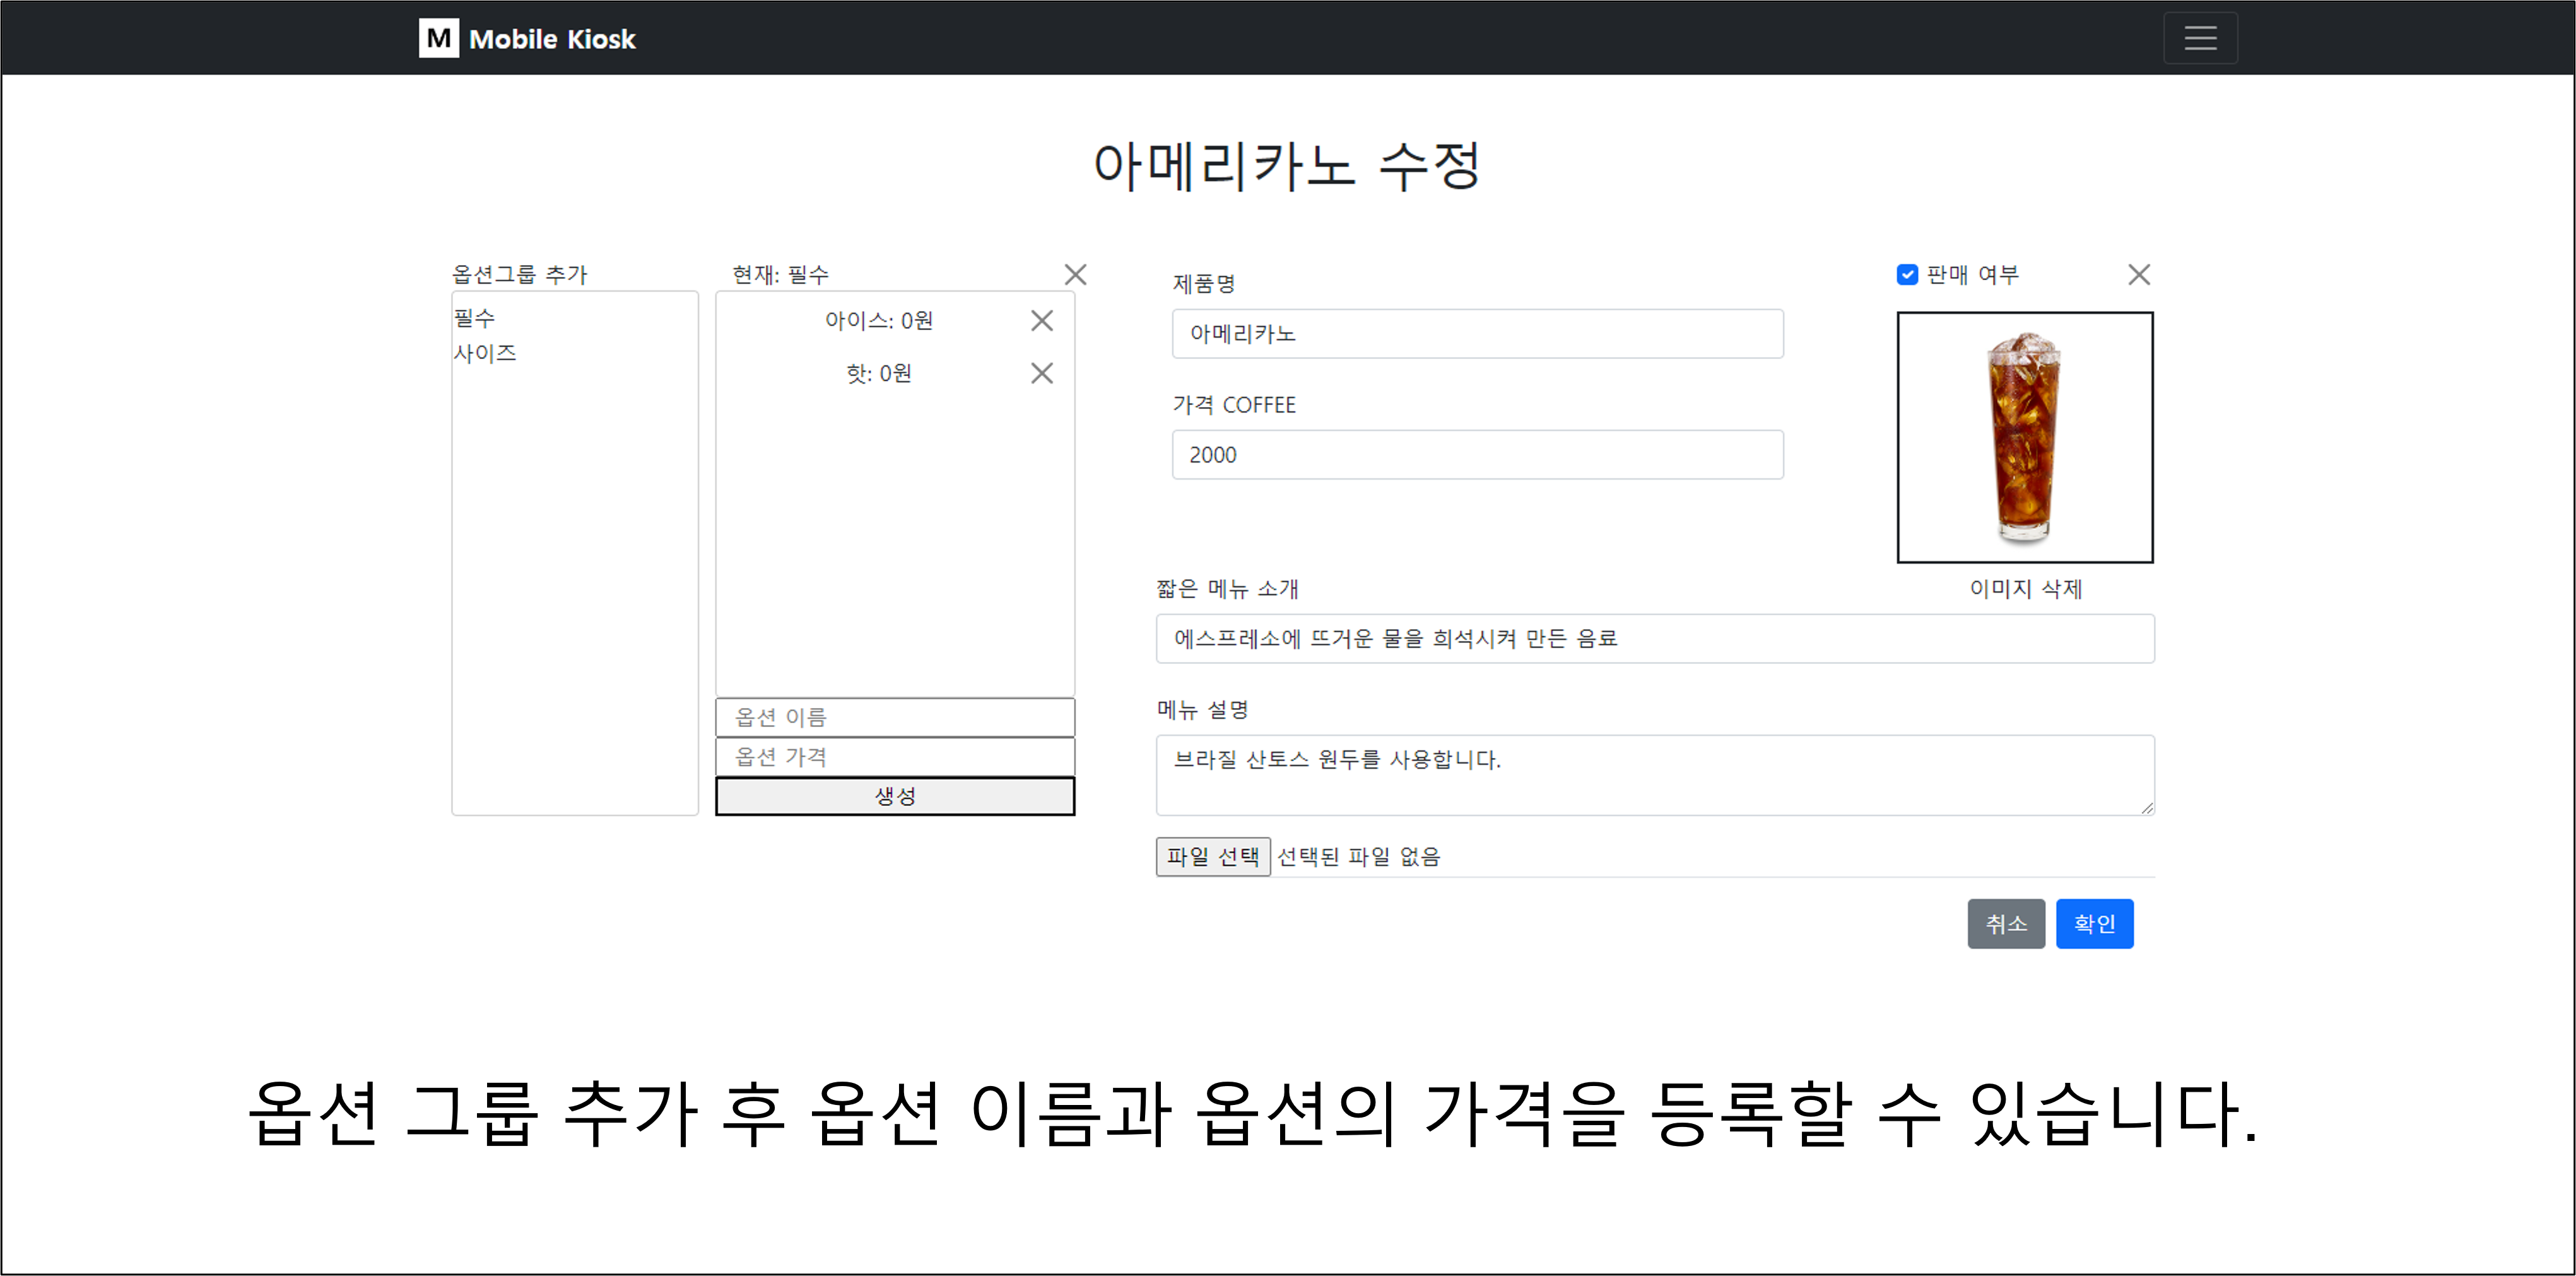Viewport: 2576px width, 1276px height.
Task: Click the 생성 button
Action: click(895, 796)
